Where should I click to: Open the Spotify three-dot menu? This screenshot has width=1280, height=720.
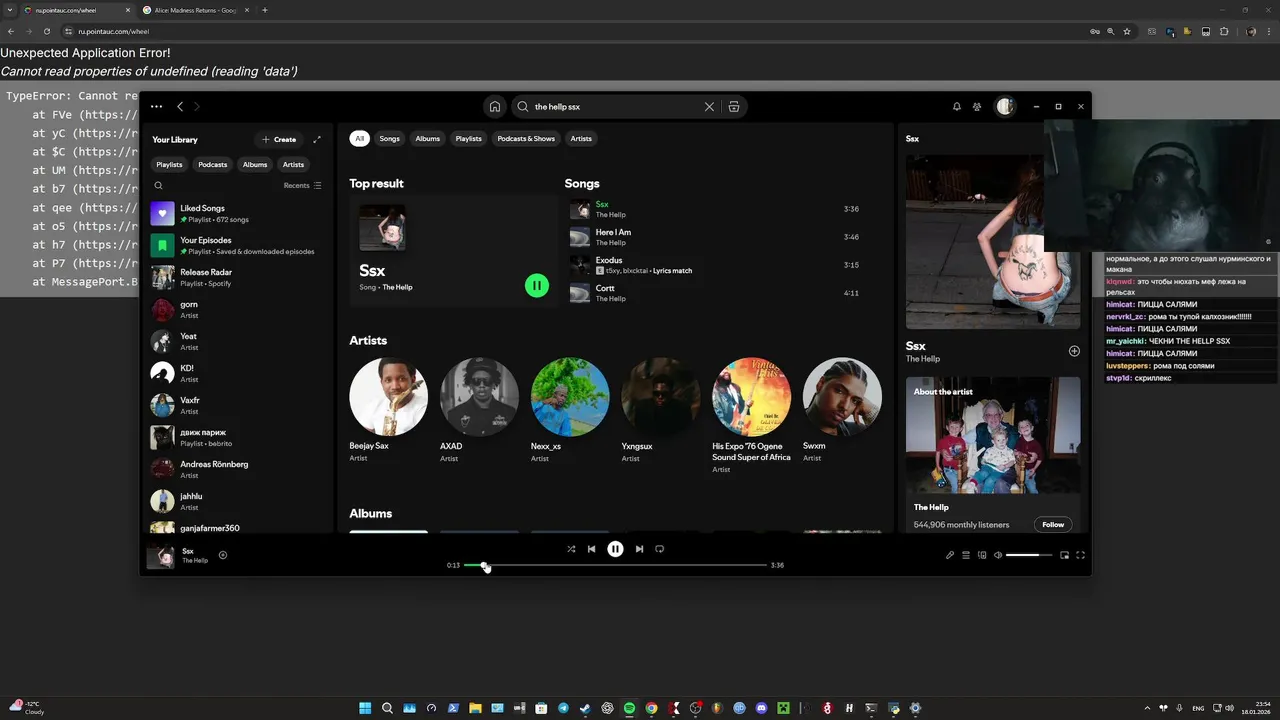point(157,106)
